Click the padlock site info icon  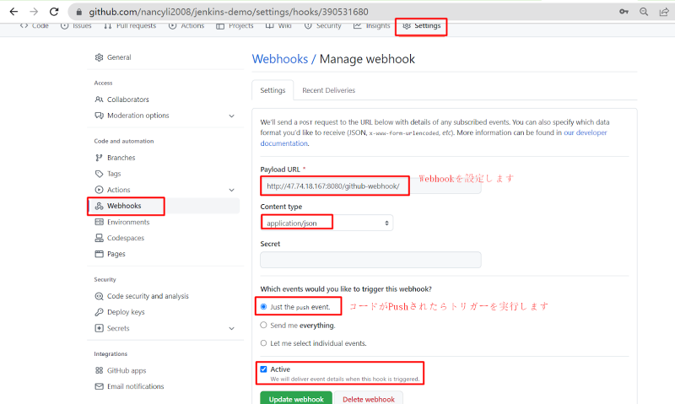coord(79,12)
